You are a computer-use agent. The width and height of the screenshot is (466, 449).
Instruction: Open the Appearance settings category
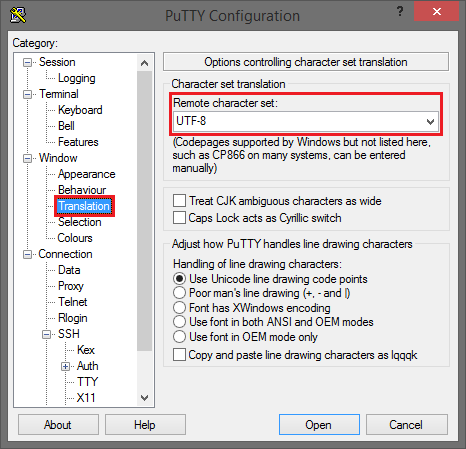[x=87, y=174]
